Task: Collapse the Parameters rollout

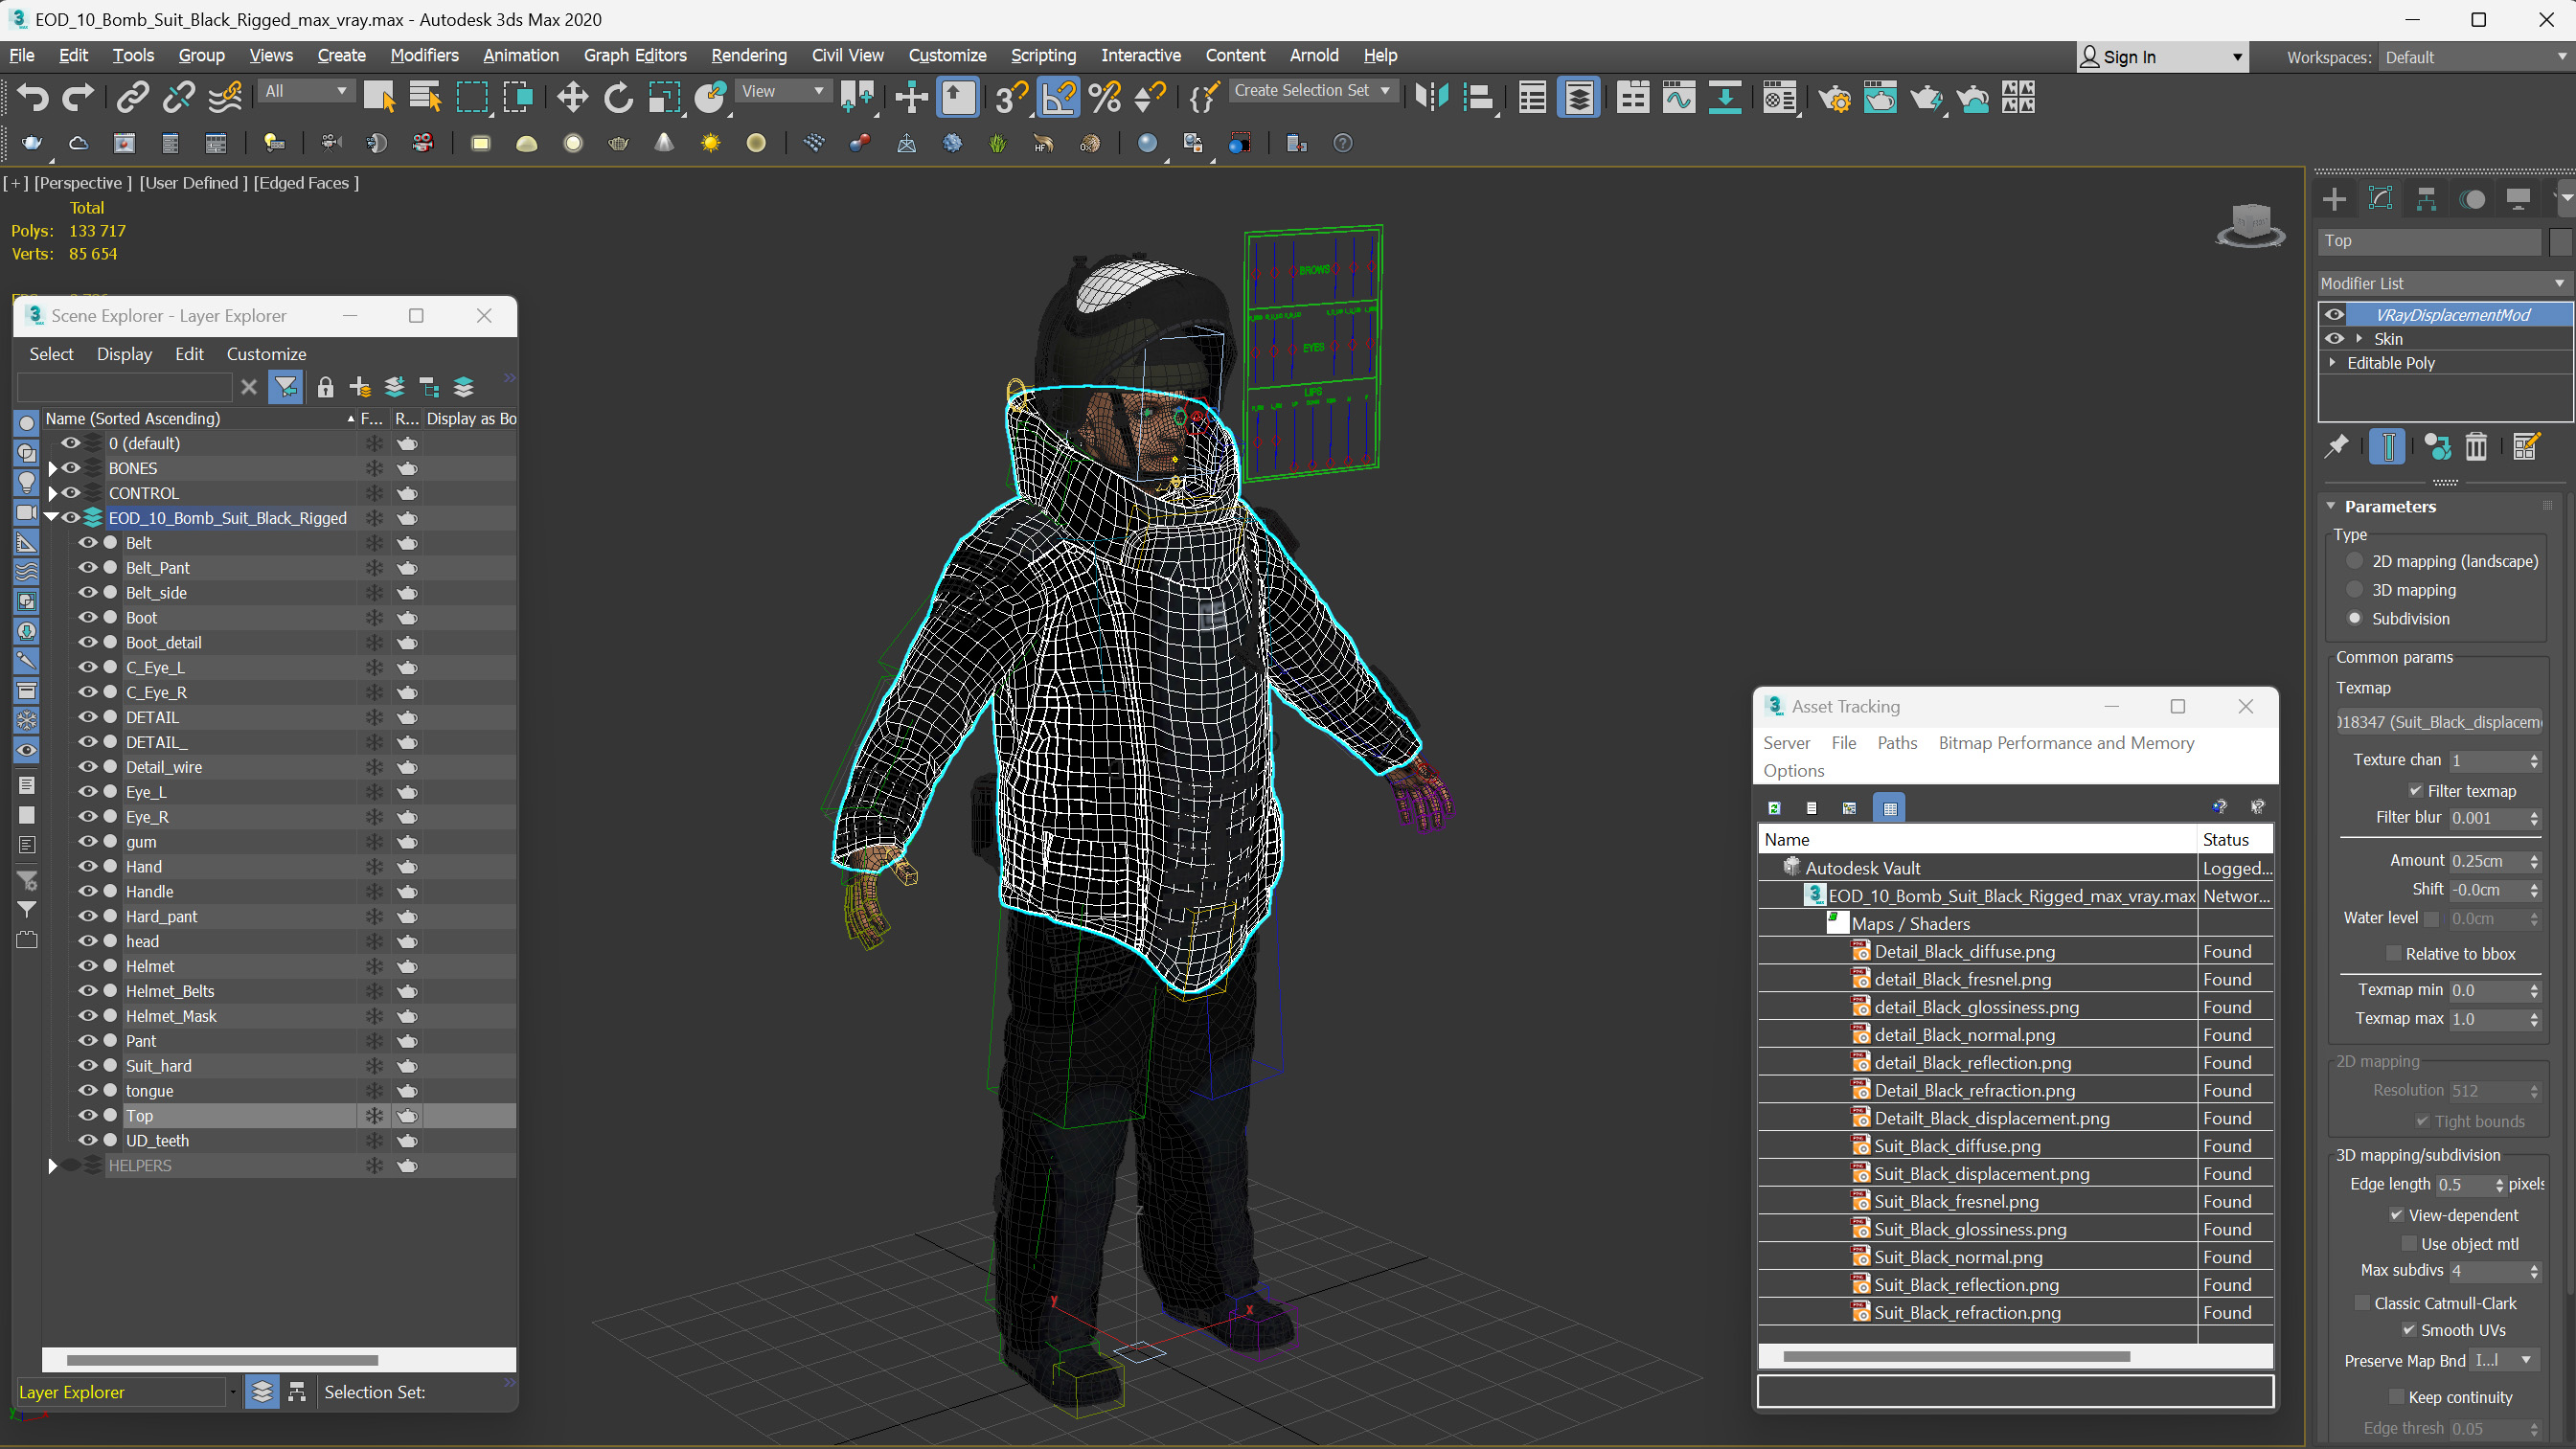Action: 2331,506
